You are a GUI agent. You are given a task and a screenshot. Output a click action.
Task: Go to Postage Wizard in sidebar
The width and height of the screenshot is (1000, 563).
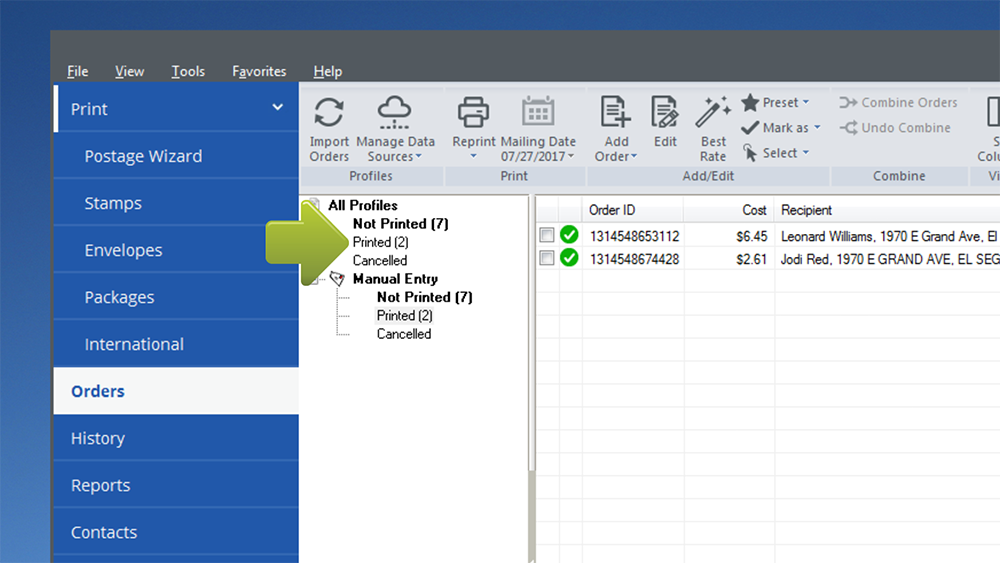coord(143,156)
